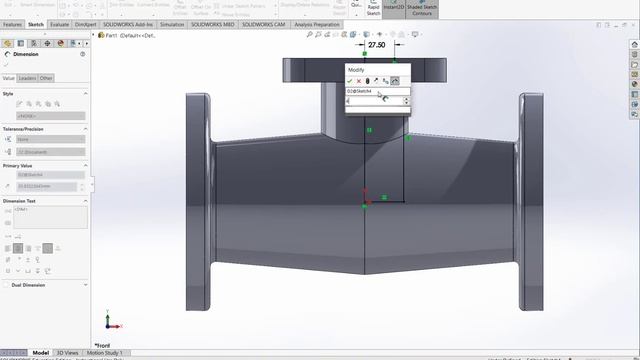
Task: Click the Dimension panel help icon
Action: coord(82,54)
